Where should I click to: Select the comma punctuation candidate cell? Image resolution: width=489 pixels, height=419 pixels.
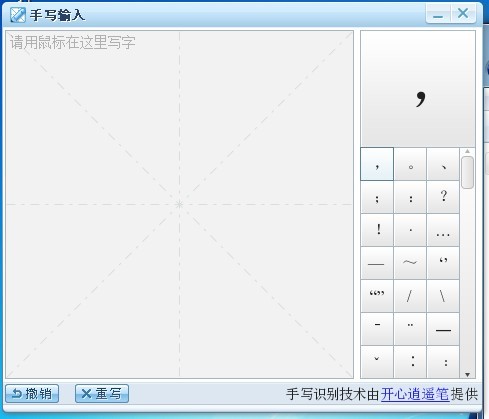[377, 164]
